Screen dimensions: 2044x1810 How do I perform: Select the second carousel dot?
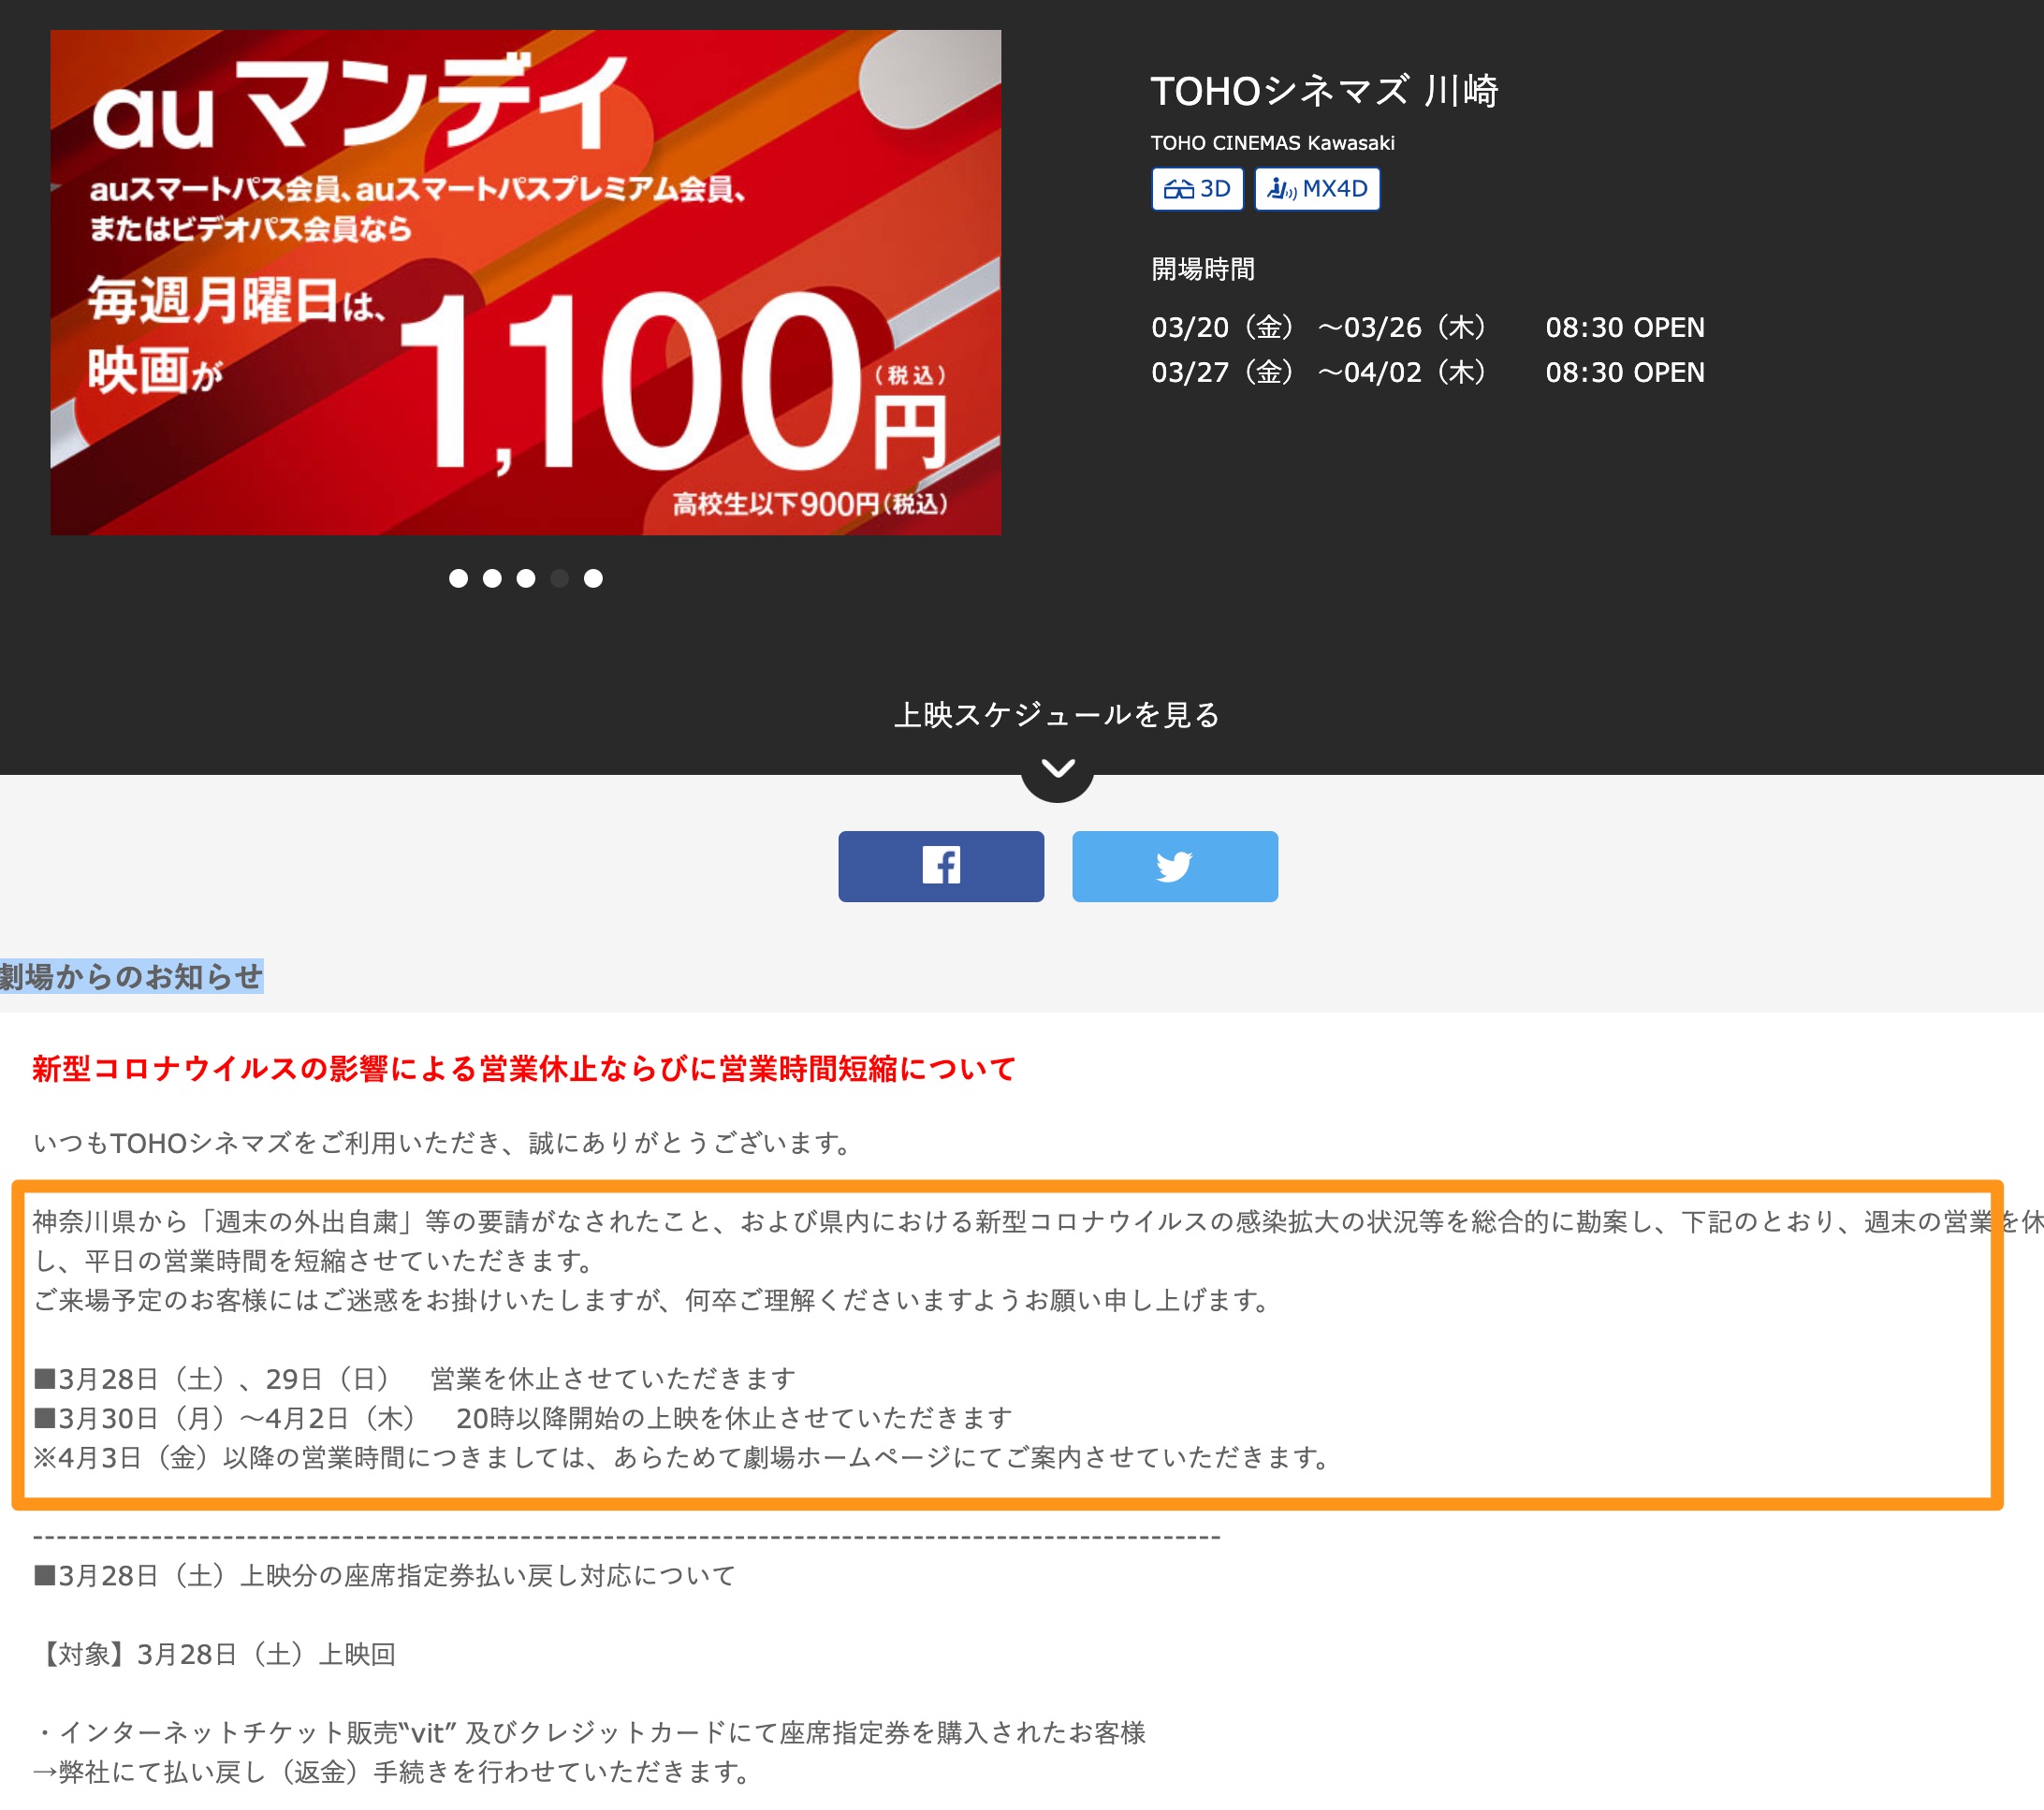pyautogui.click(x=492, y=578)
